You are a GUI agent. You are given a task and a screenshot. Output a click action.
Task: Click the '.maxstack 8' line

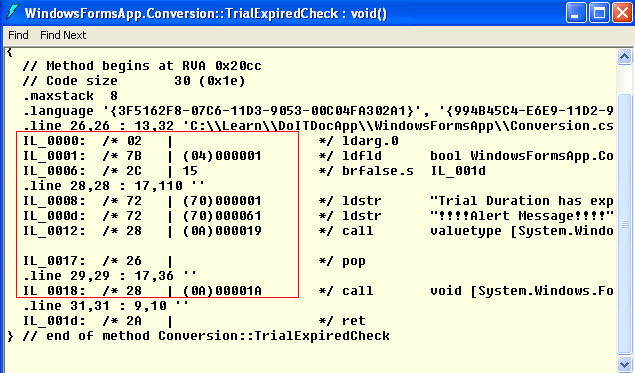coord(70,96)
